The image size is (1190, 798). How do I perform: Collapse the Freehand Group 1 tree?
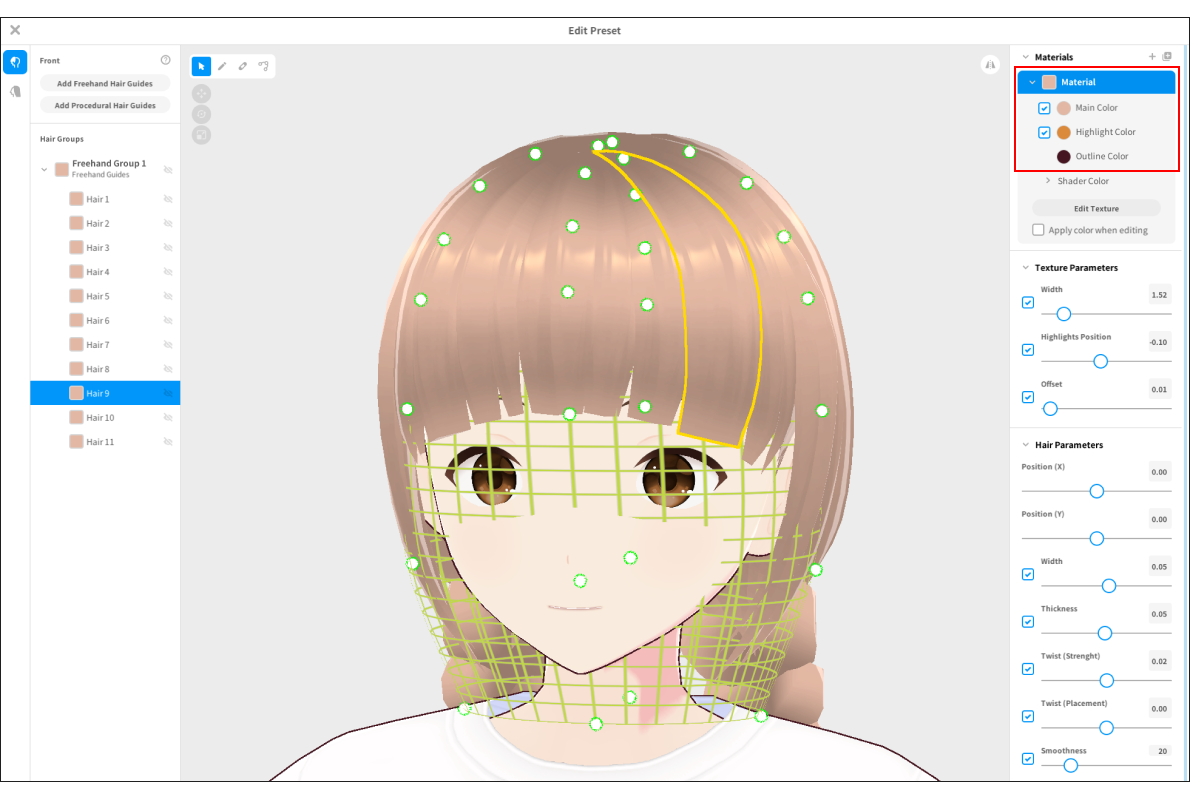click(44, 169)
